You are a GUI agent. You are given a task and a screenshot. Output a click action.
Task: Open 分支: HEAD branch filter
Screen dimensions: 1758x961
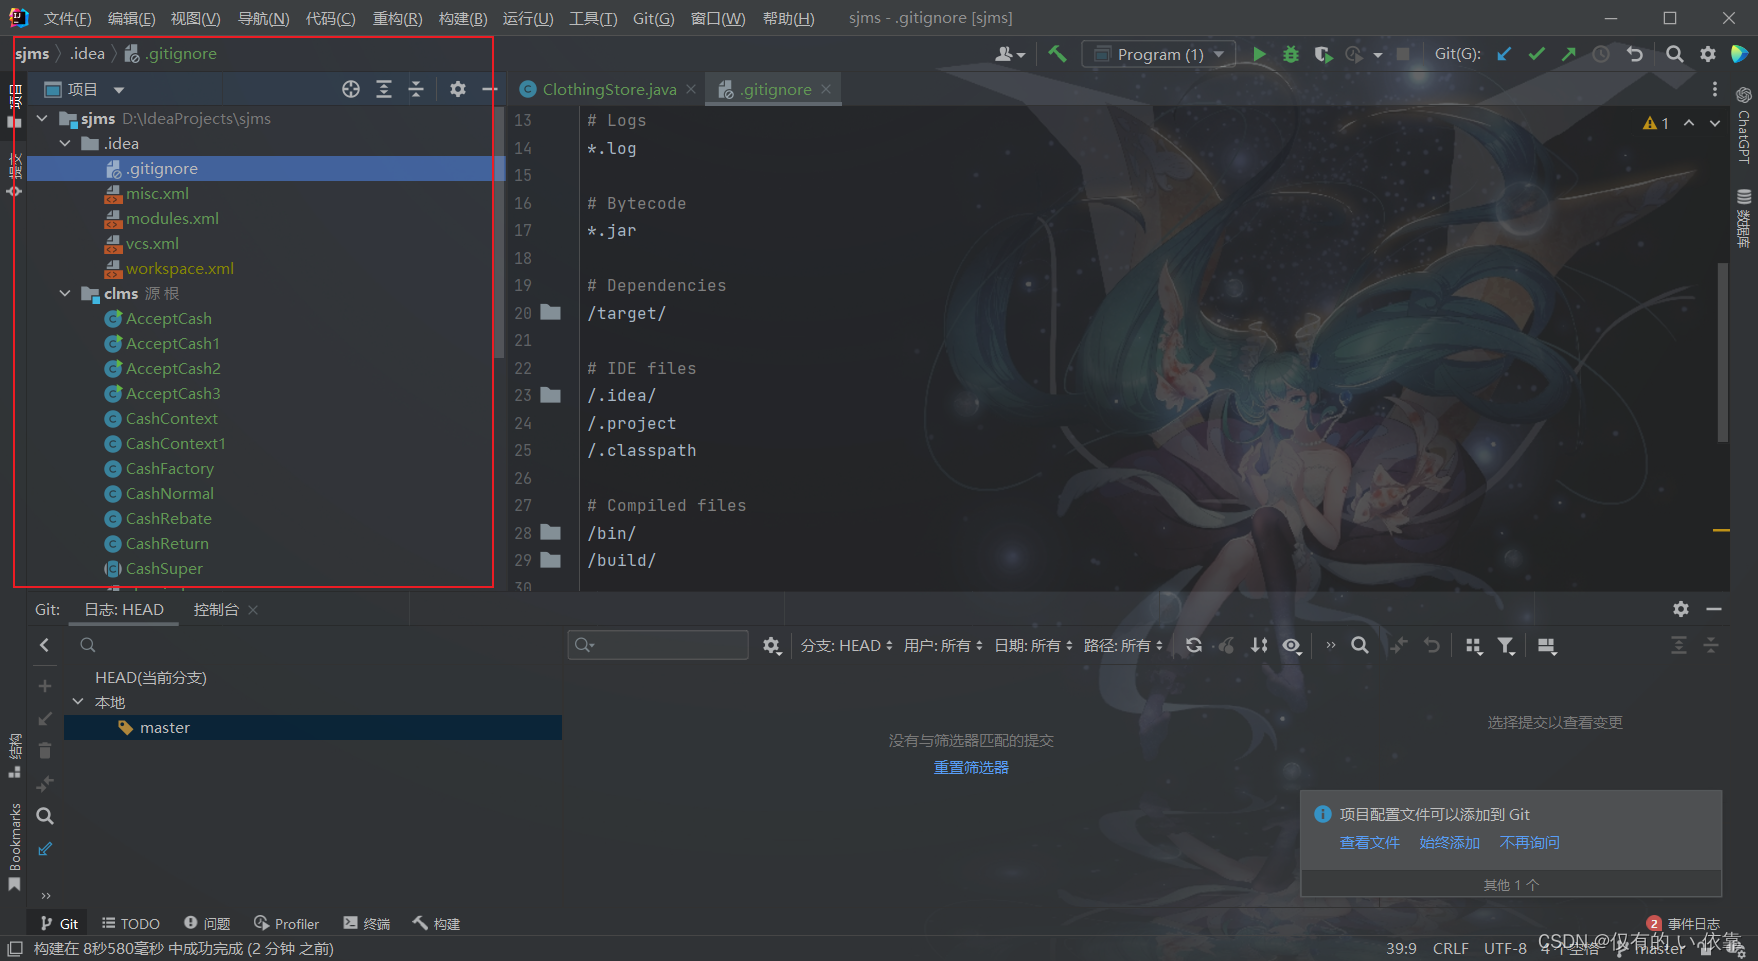pos(846,646)
